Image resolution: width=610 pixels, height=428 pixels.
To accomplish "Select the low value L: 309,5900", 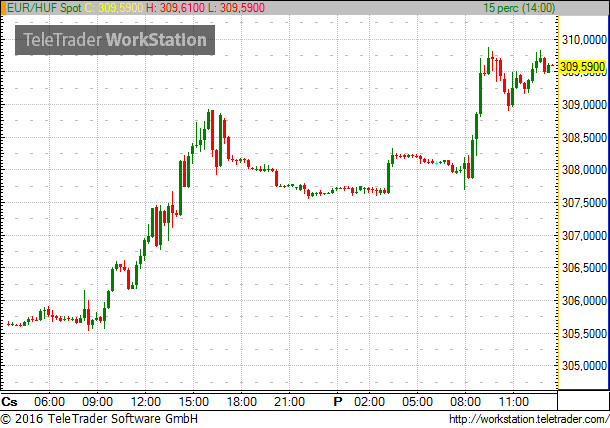I will [x=236, y=8].
